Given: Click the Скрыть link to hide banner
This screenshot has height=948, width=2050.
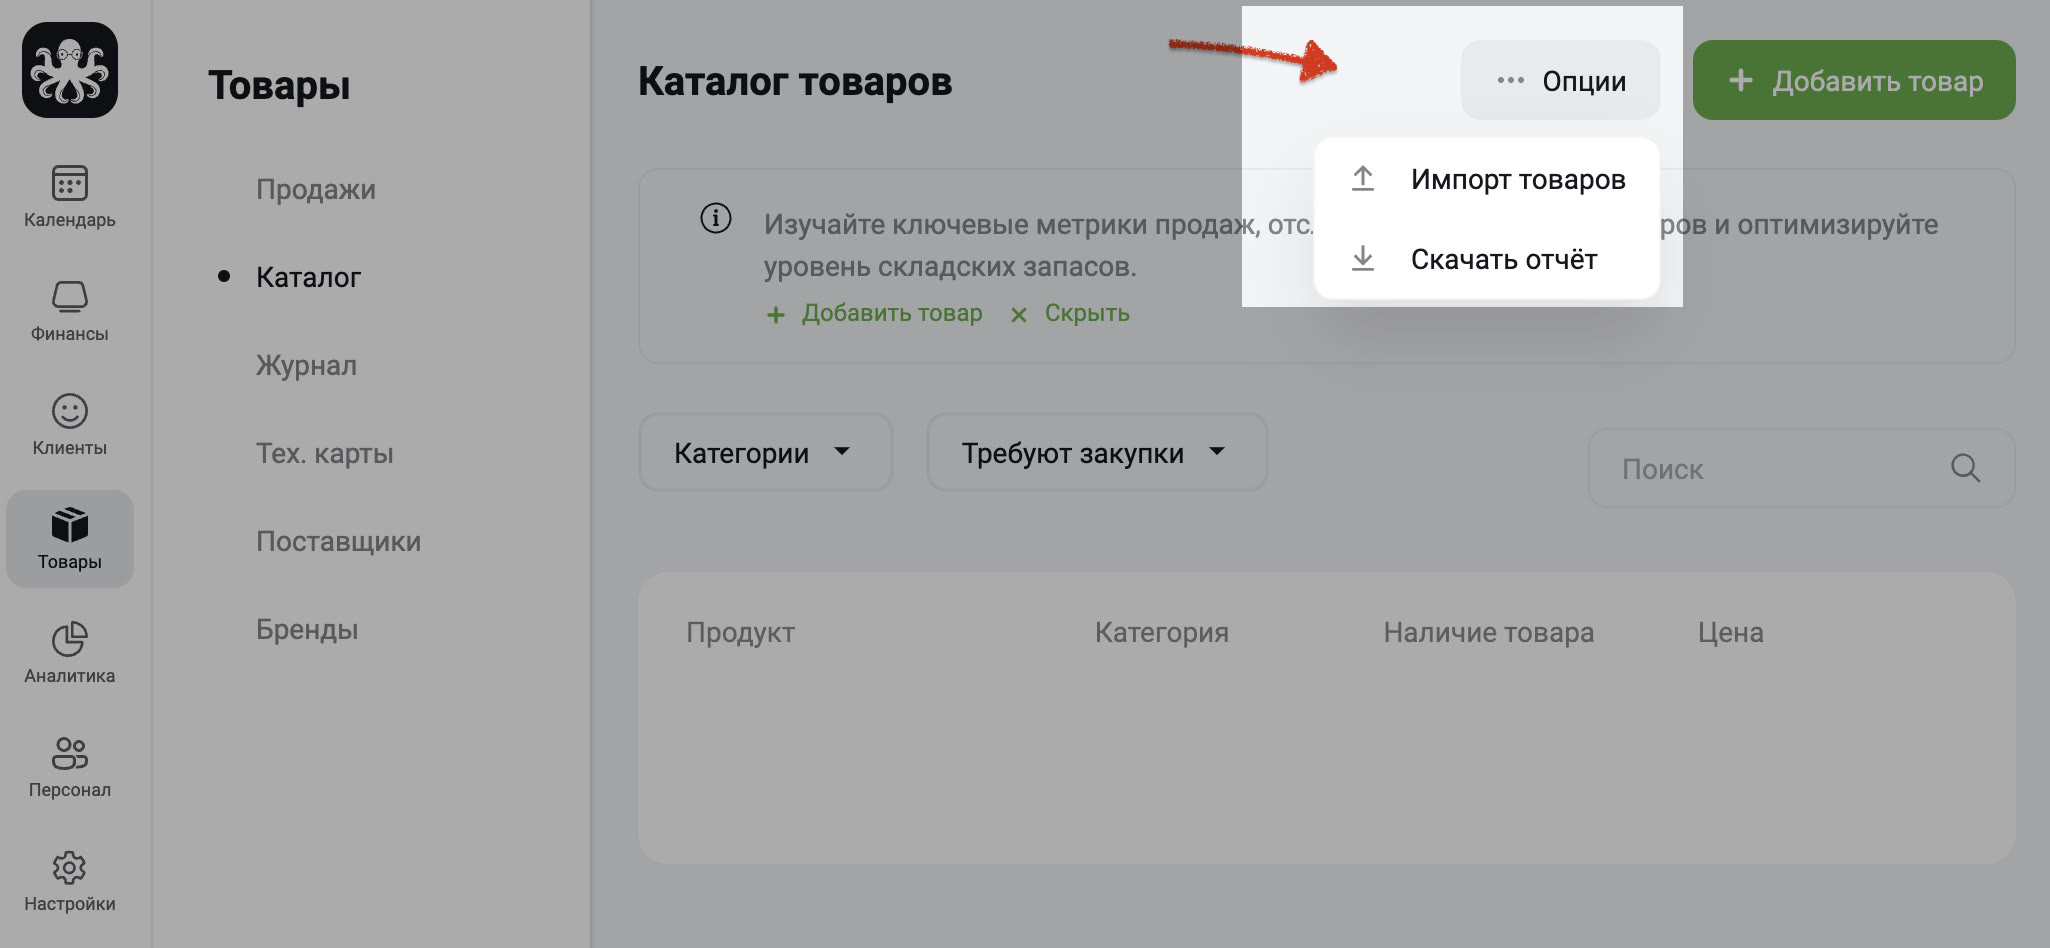Looking at the screenshot, I should pos(1087,313).
